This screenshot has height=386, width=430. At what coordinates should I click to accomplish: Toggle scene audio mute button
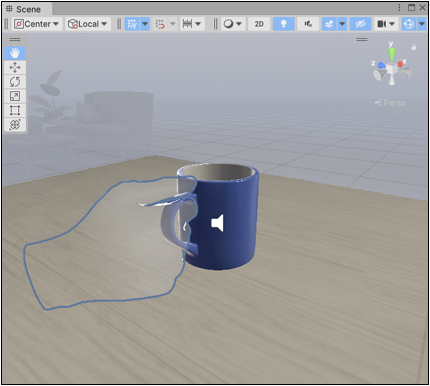click(x=308, y=24)
